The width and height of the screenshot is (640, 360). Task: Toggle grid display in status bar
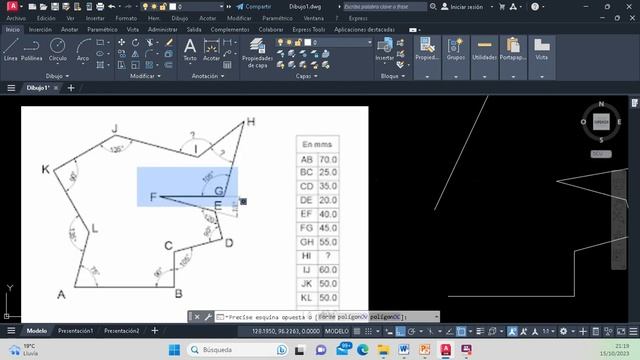click(357, 331)
